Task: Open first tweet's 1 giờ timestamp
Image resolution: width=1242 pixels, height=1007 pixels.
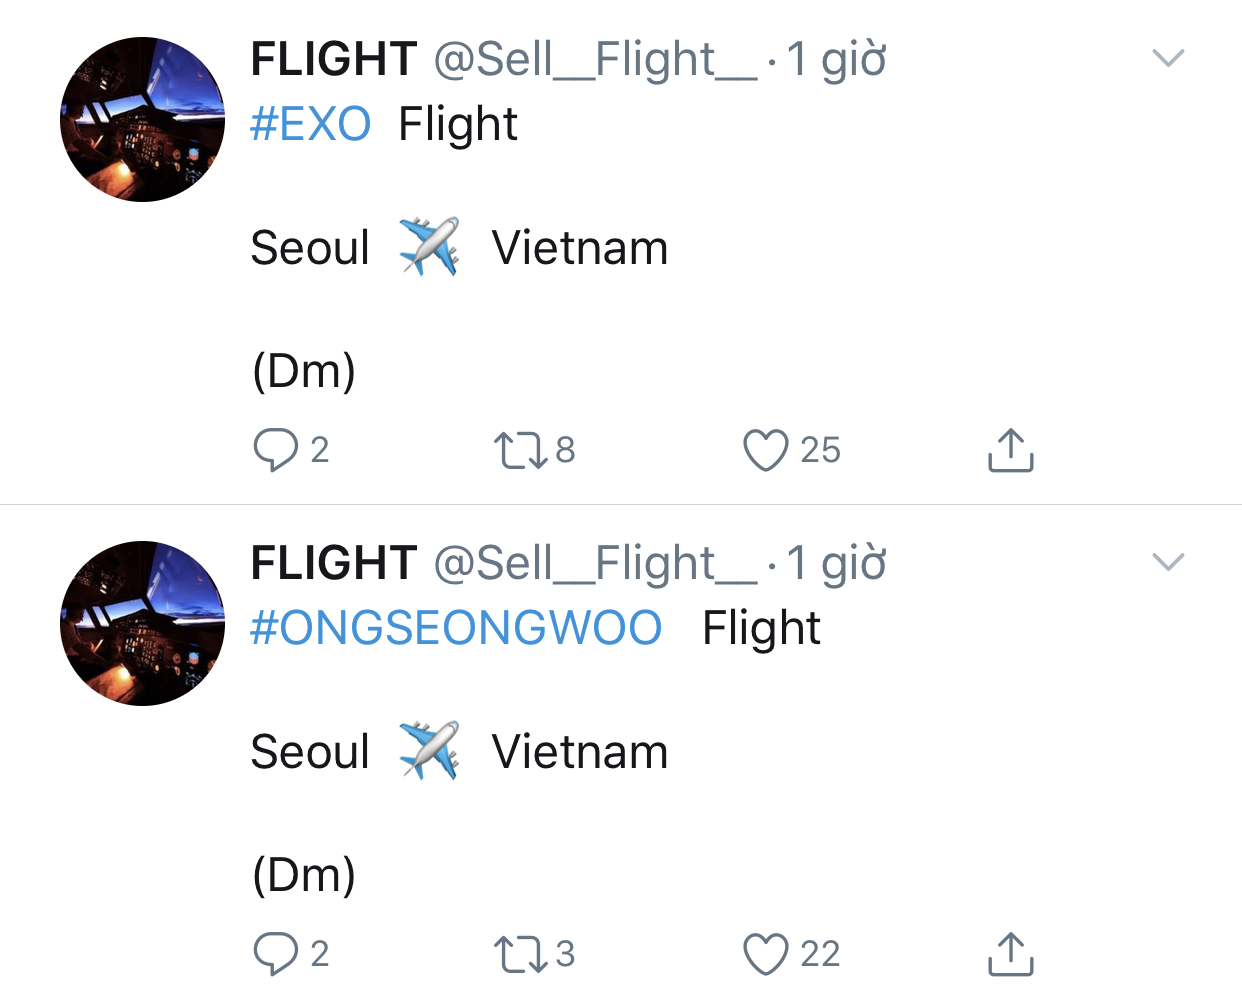Action: click(x=836, y=60)
